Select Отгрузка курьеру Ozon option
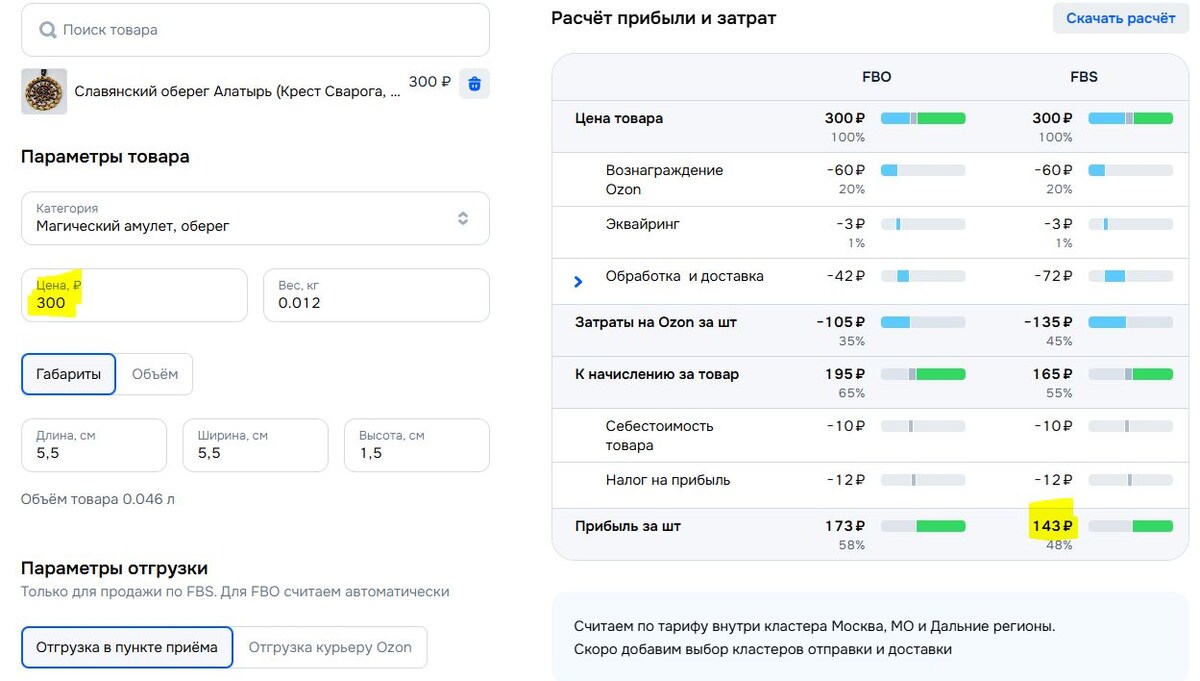 click(330, 647)
